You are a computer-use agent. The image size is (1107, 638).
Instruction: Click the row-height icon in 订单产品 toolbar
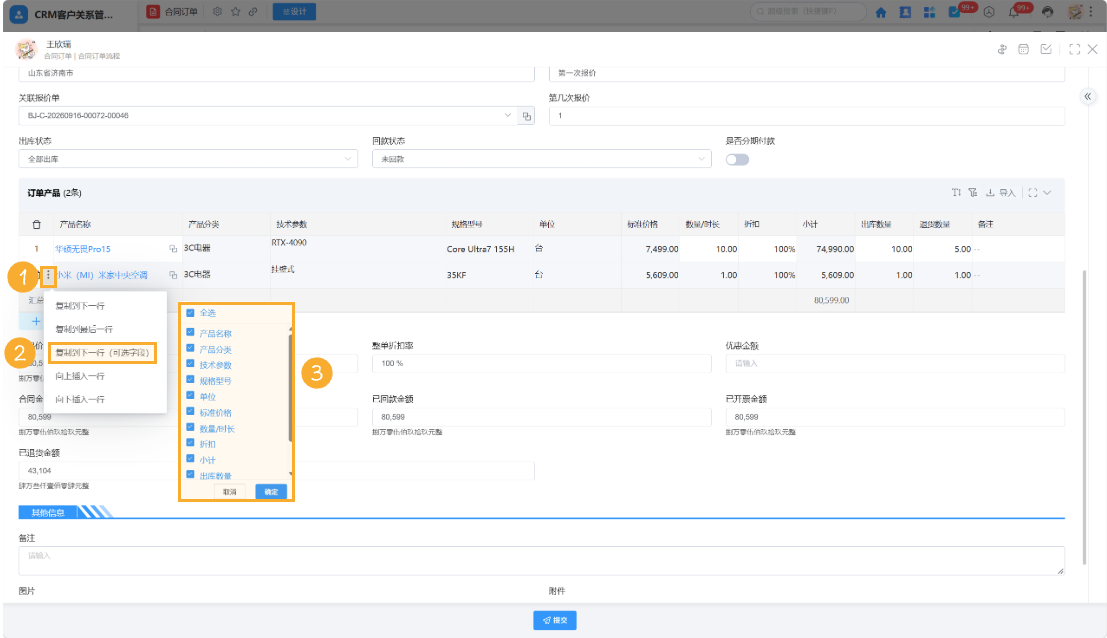point(956,193)
